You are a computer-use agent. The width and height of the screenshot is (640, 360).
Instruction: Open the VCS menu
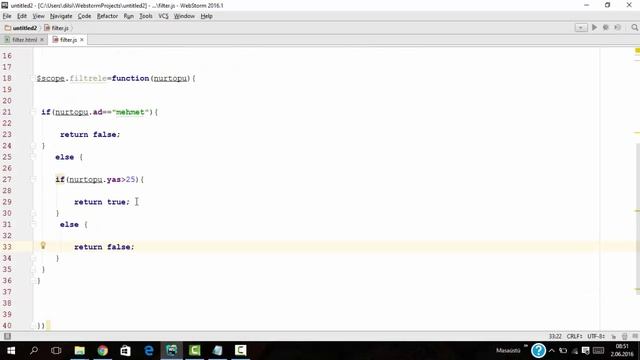pyautogui.click(x=163, y=16)
